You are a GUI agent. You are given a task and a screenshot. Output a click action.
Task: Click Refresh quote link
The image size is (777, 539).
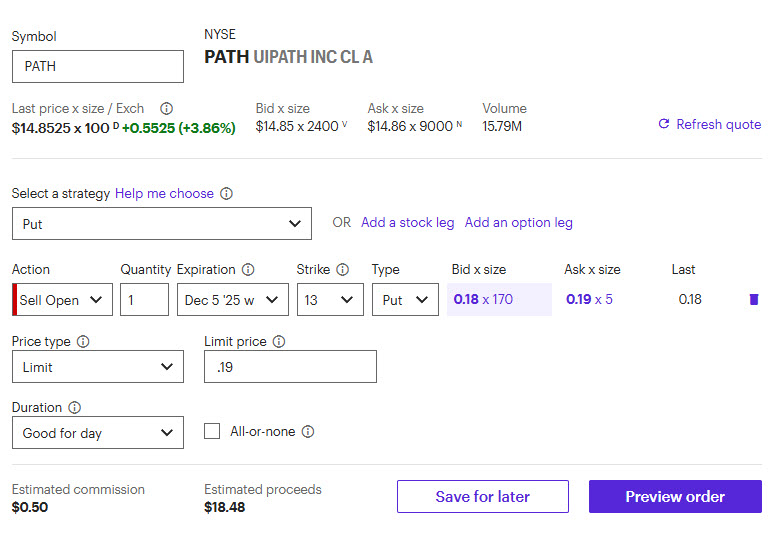pyautogui.click(x=709, y=124)
